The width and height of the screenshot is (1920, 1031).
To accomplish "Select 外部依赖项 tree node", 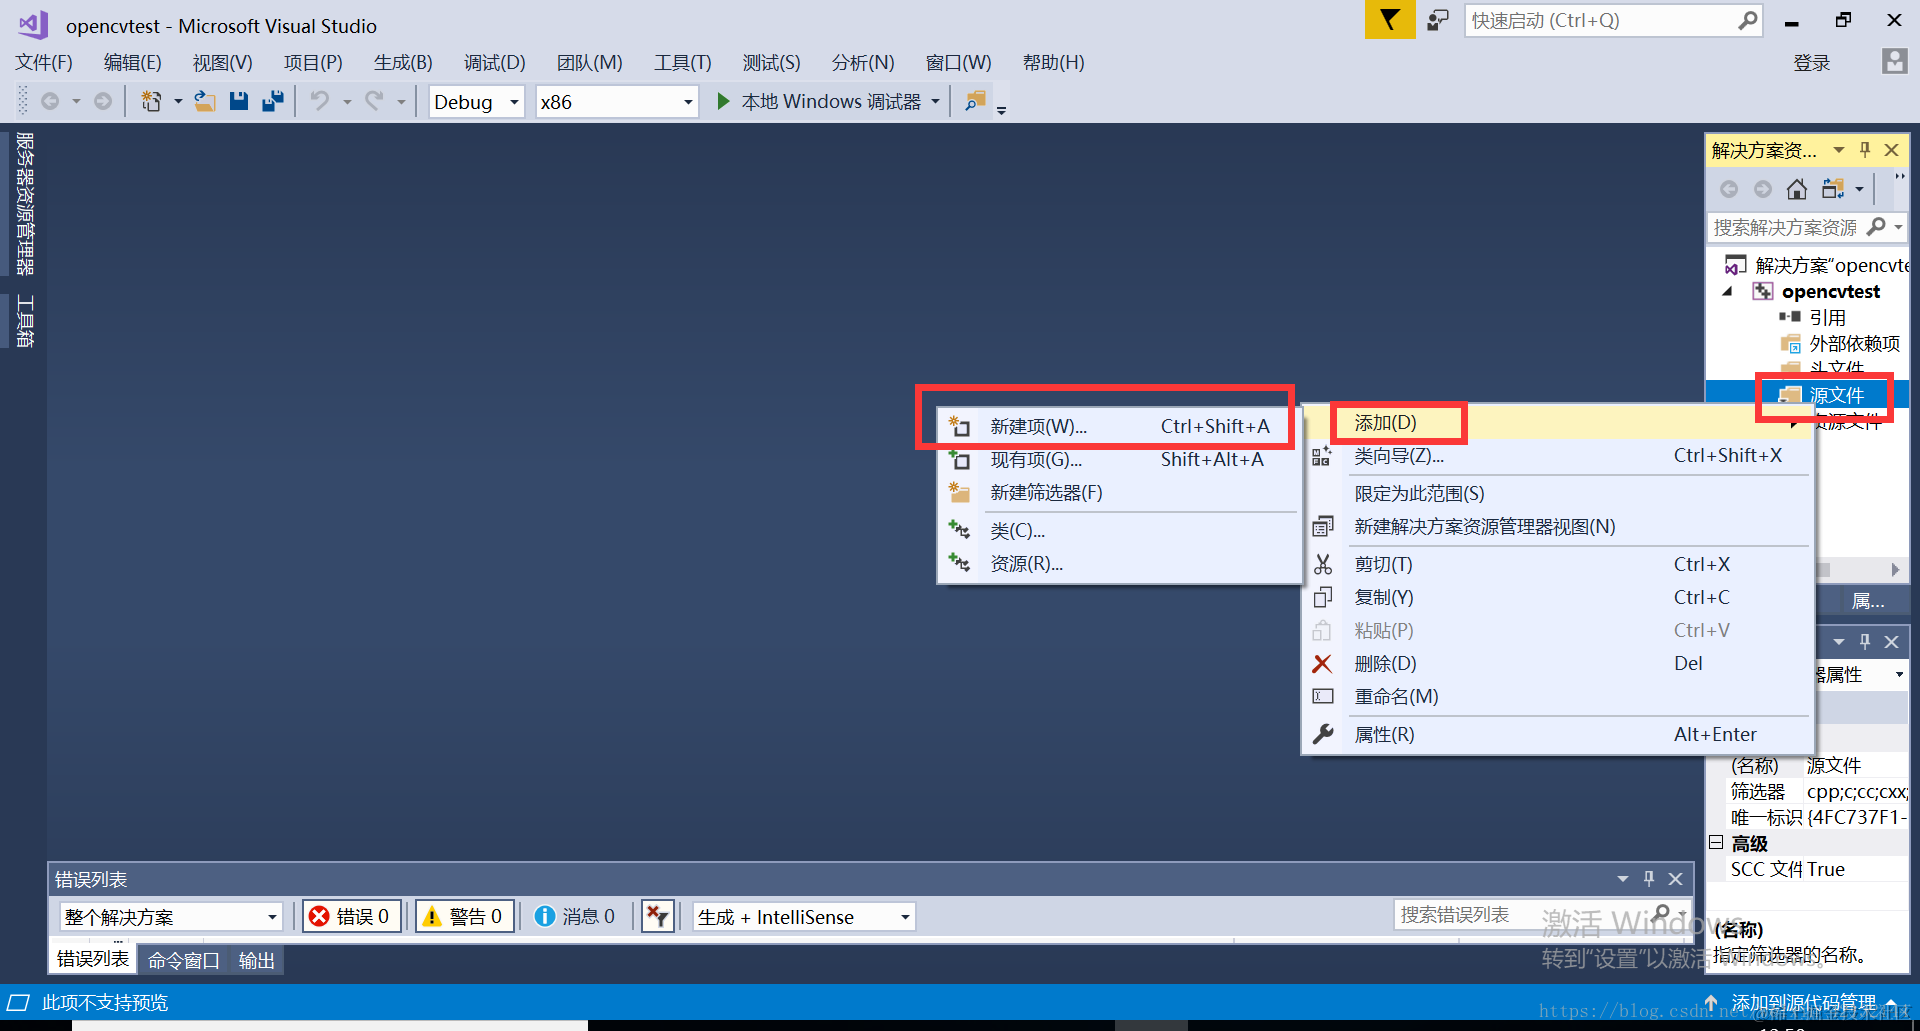I will tap(1854, 343).
